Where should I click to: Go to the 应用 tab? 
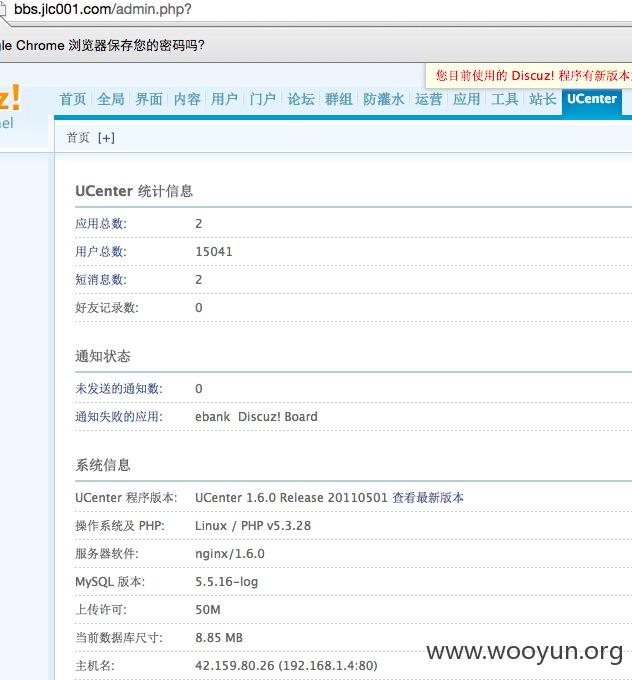(466, 99)
